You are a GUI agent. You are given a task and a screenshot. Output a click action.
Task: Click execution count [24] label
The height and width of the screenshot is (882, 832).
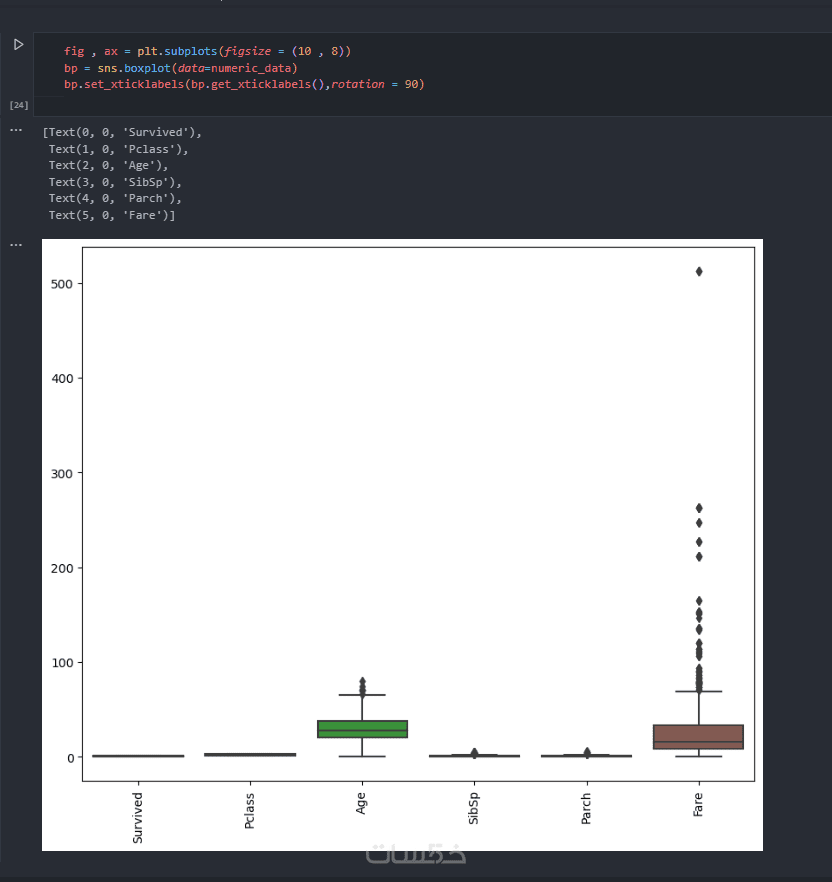pyautogui.click(x=19, y=105)
